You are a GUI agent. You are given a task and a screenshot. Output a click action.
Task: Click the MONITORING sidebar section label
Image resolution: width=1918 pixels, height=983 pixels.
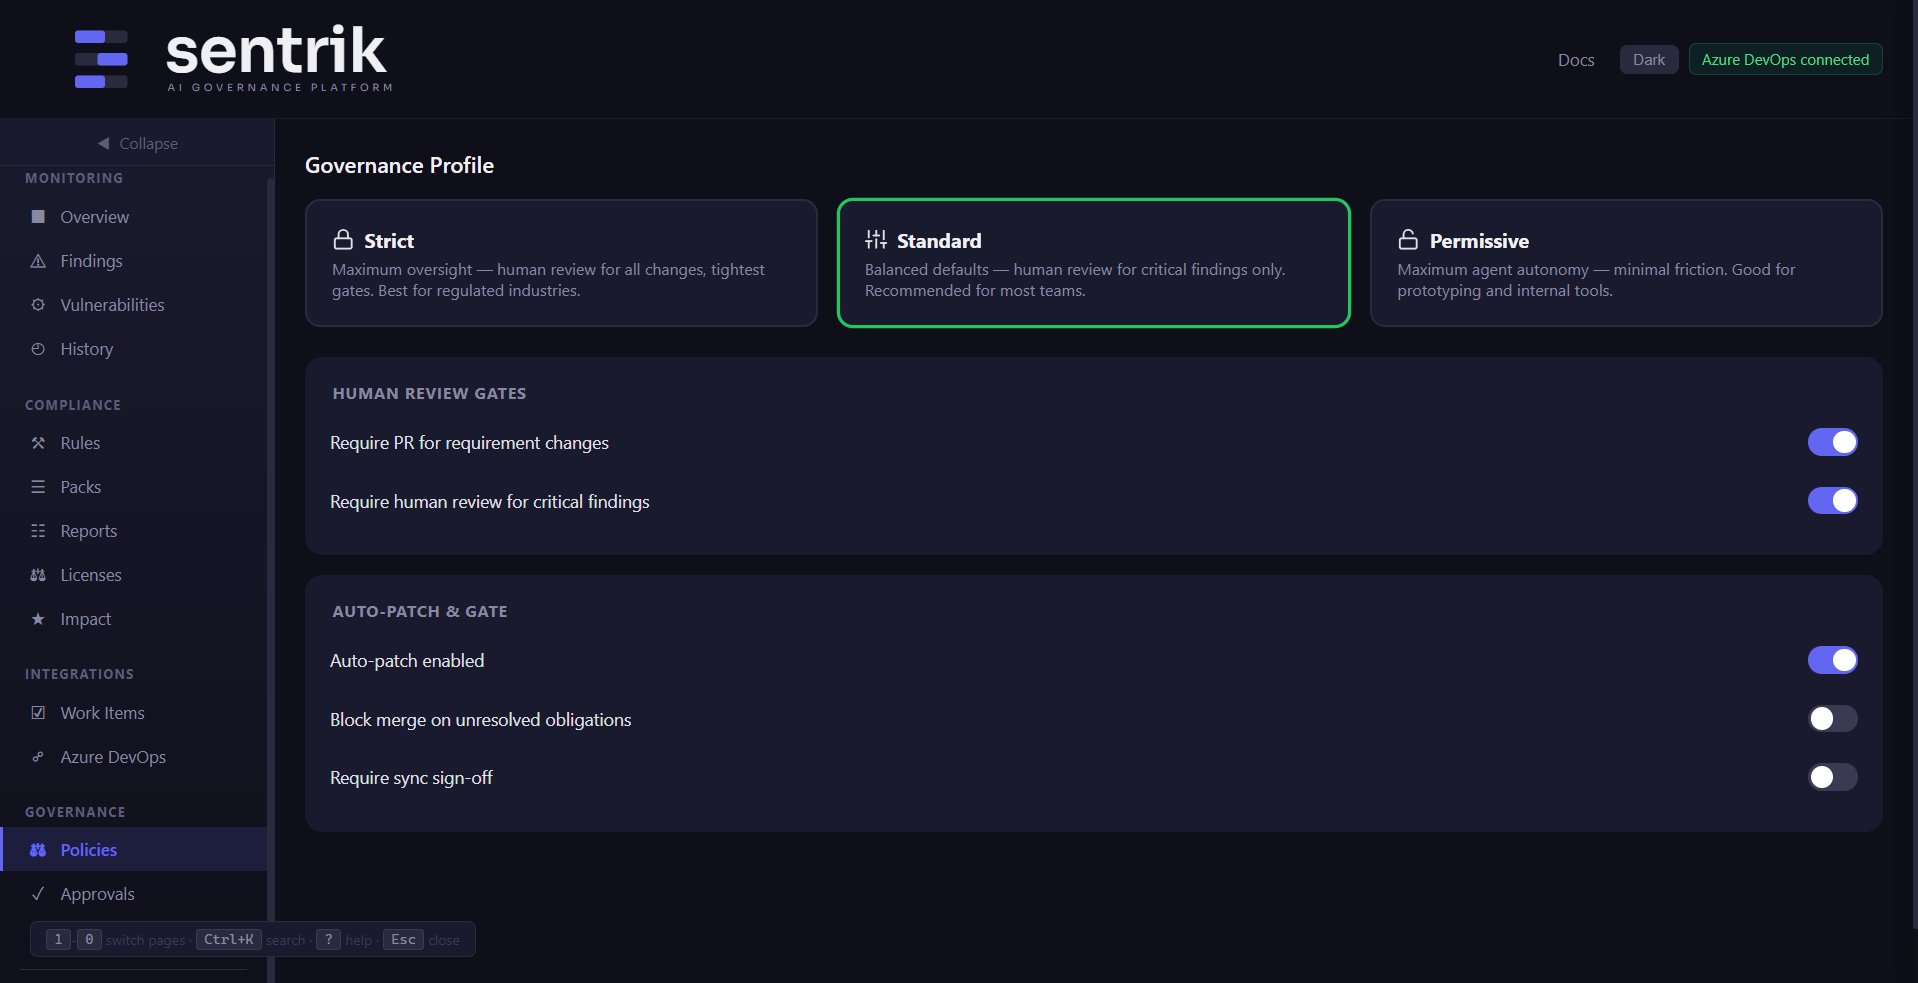[x=74, y=178]
